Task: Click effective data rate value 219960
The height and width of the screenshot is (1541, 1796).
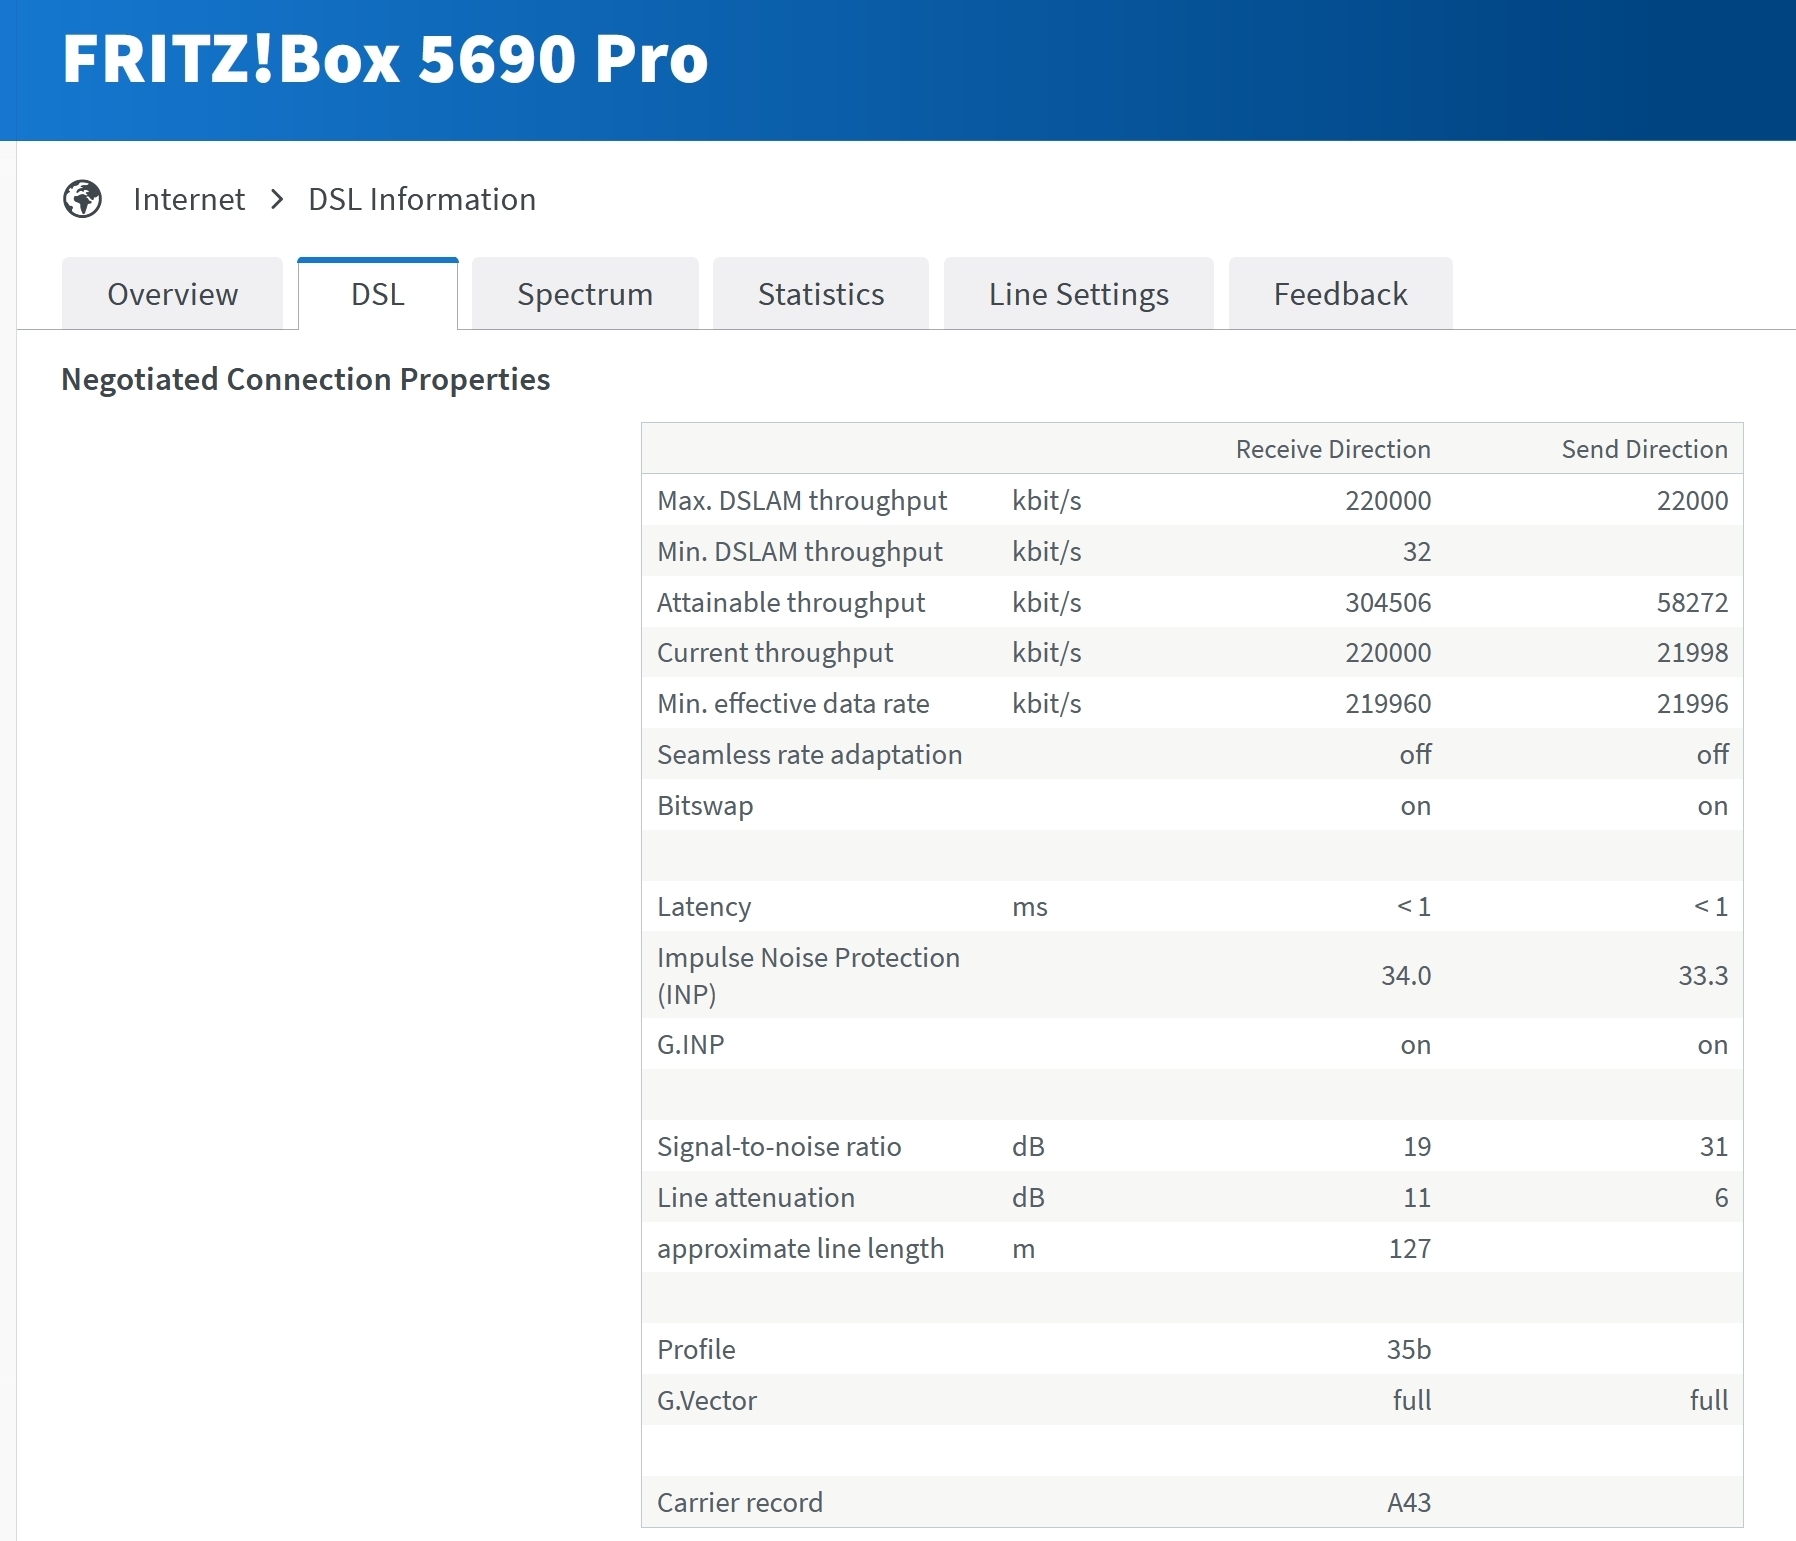Action: (1388, 703)
